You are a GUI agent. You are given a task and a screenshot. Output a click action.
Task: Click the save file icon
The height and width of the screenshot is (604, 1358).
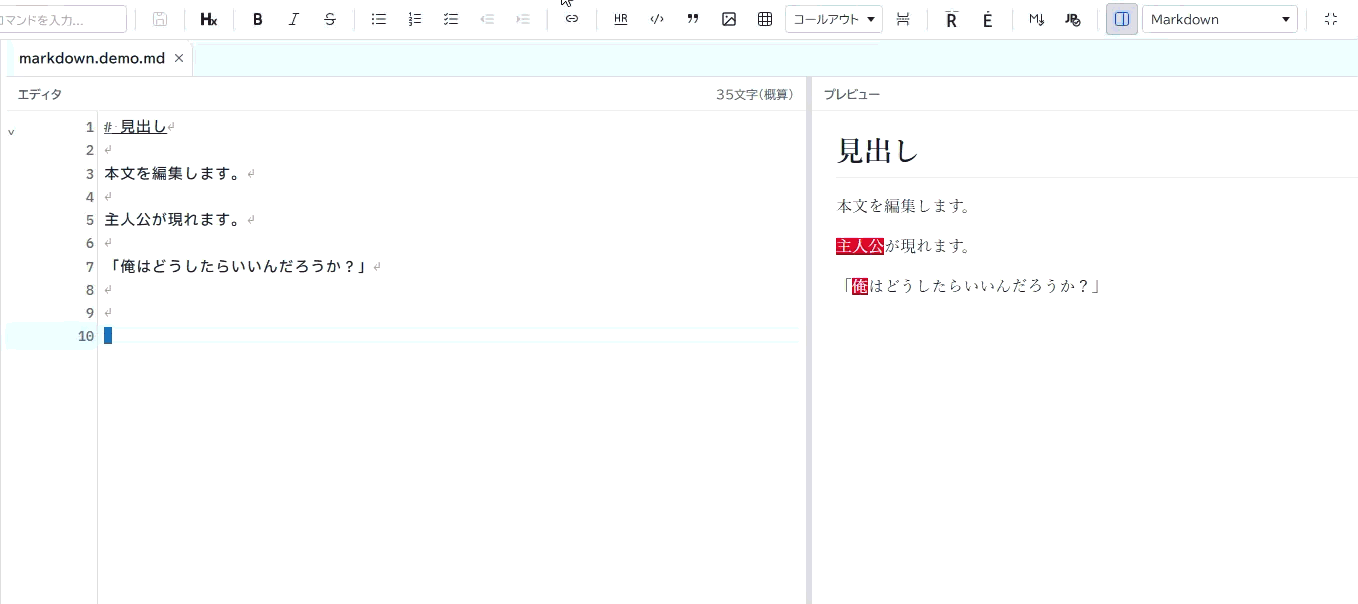(x=160, y=19)
